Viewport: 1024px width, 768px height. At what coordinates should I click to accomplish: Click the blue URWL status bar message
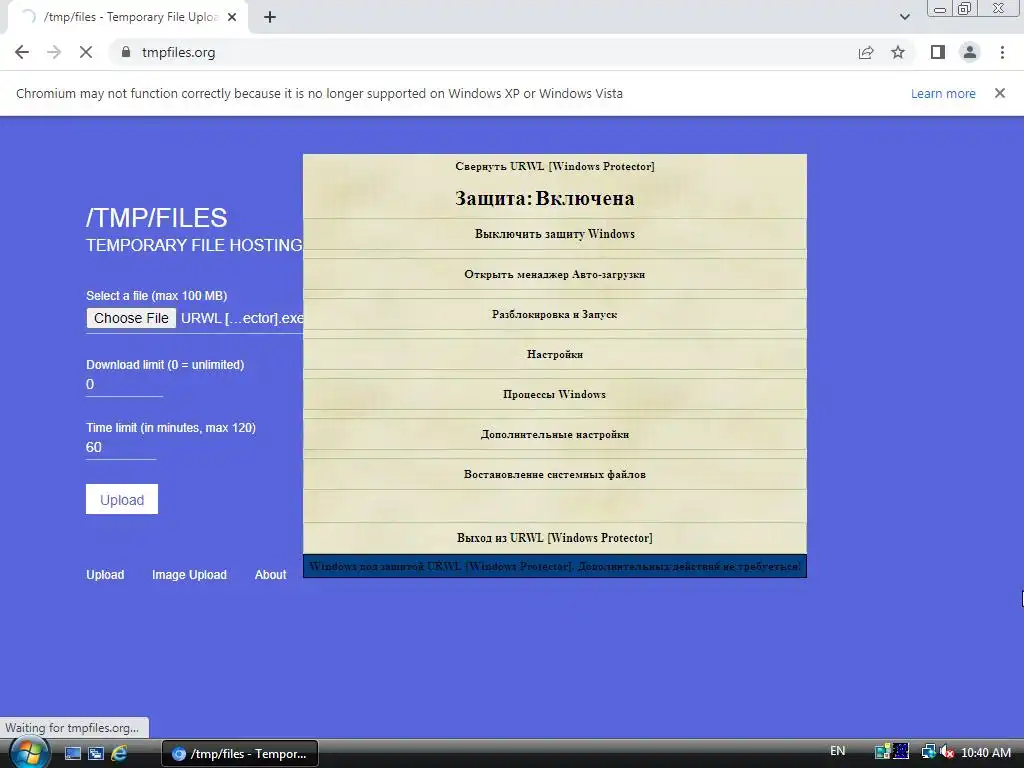coord(554,566)
